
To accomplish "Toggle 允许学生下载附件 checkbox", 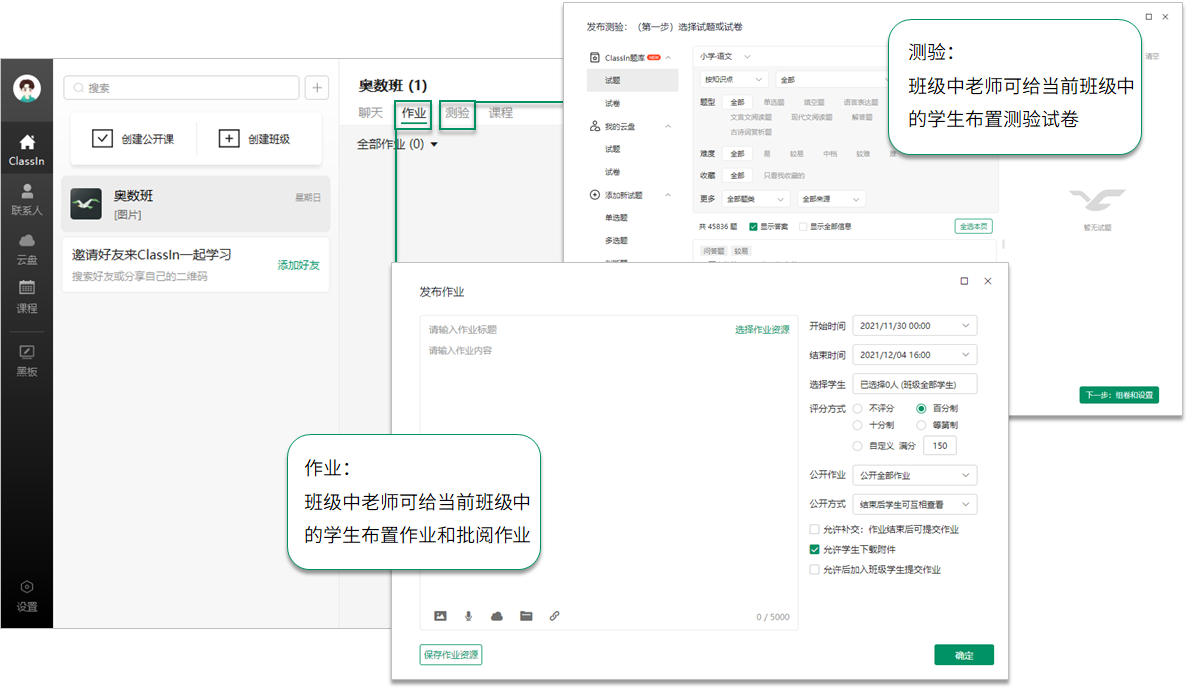I will pyautogui.click(x=814, y=549).
